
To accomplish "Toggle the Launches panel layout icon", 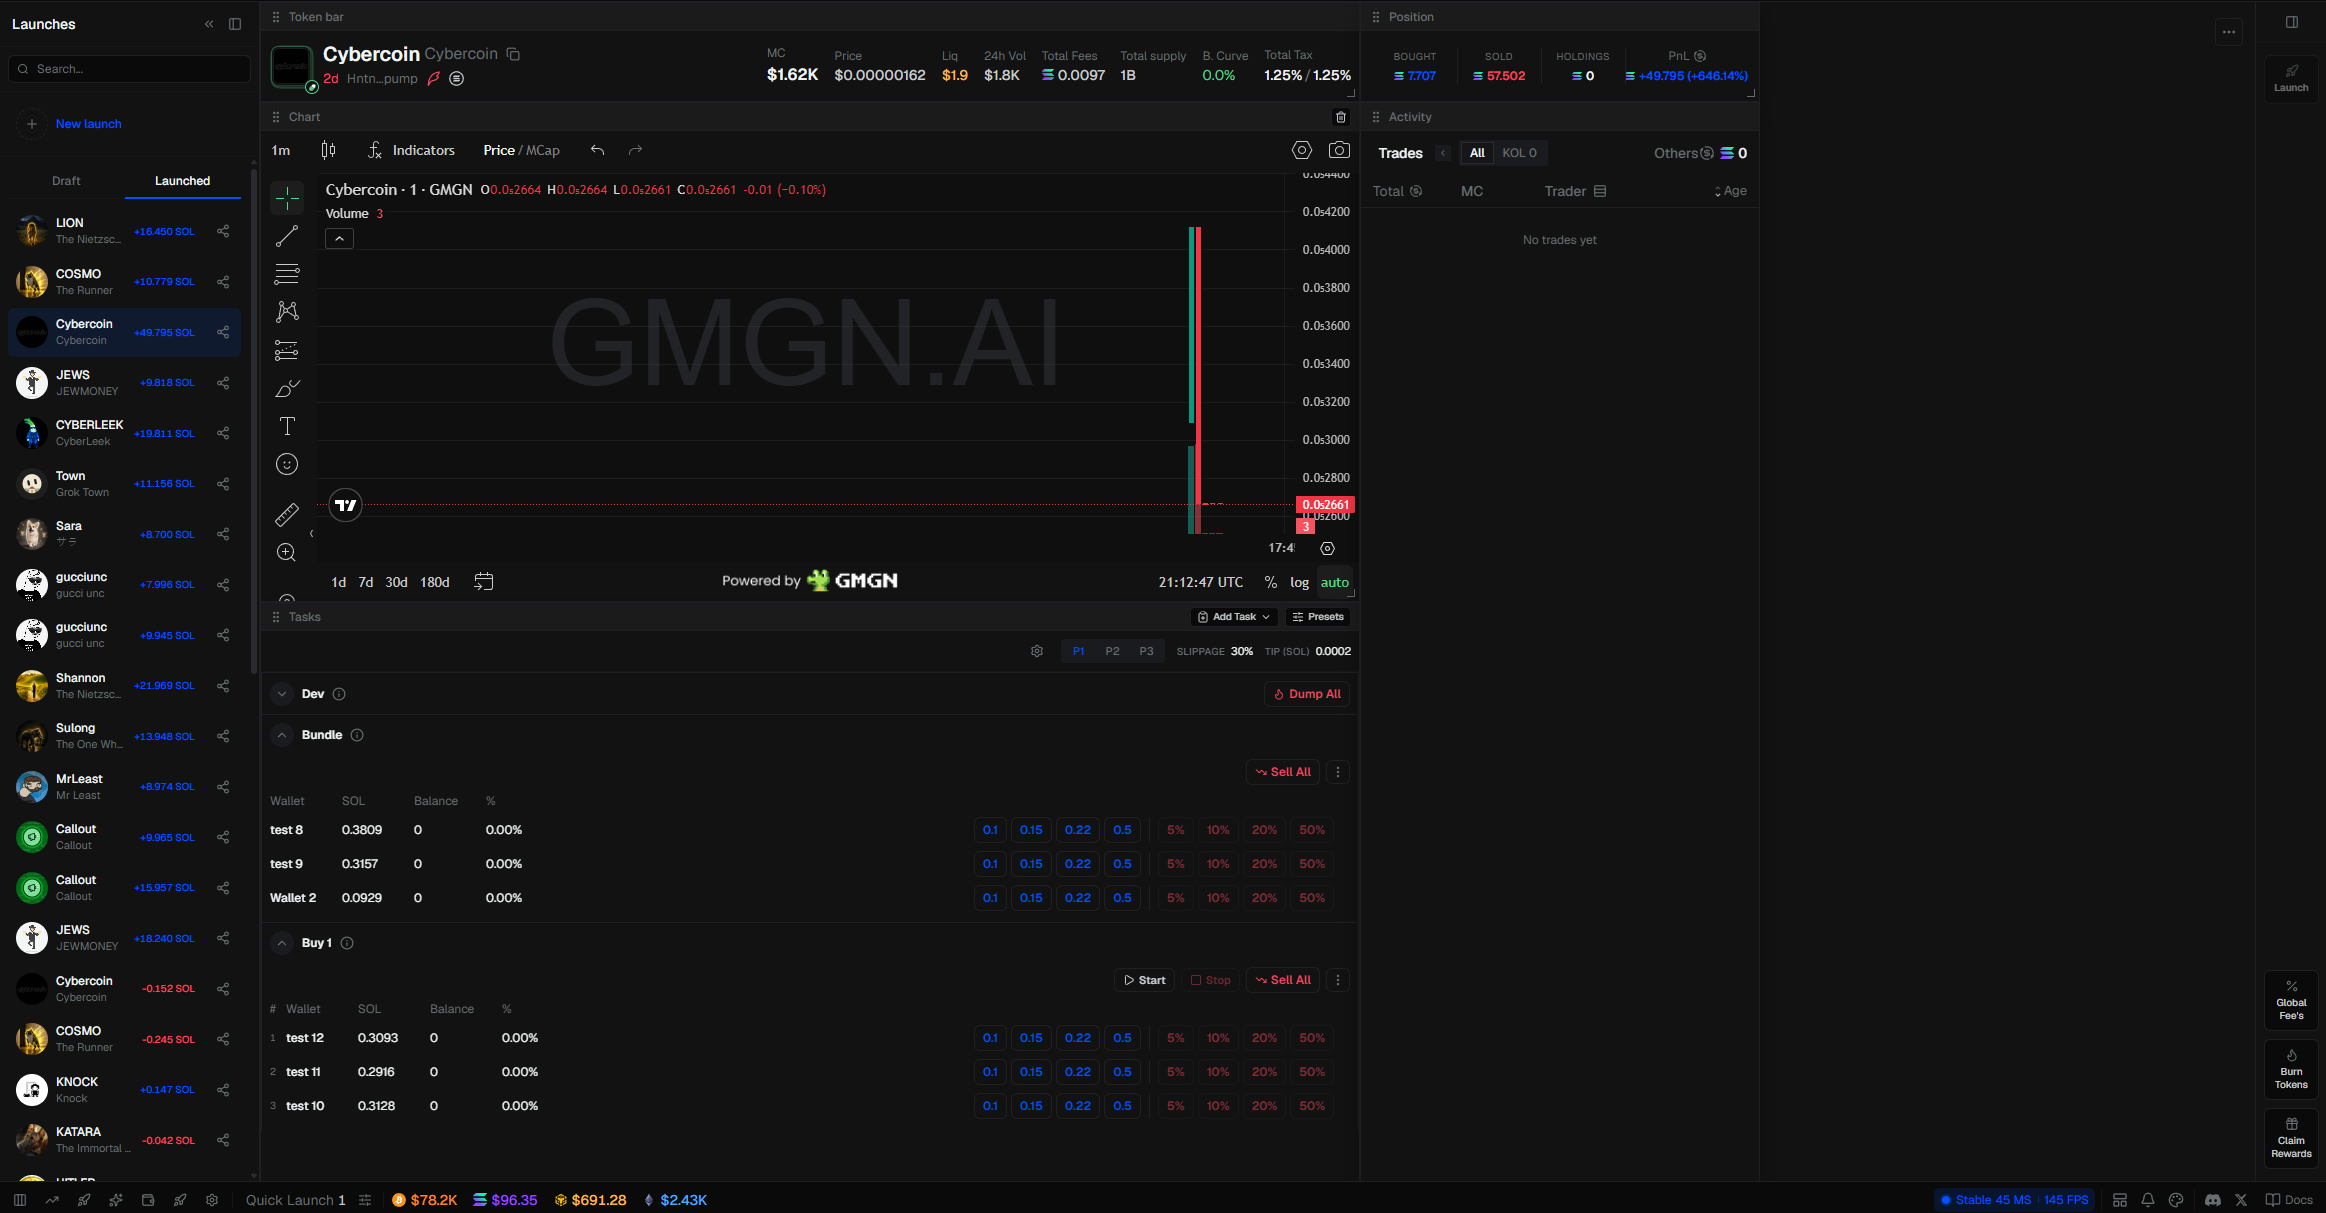I will click(x=235, y=24).
